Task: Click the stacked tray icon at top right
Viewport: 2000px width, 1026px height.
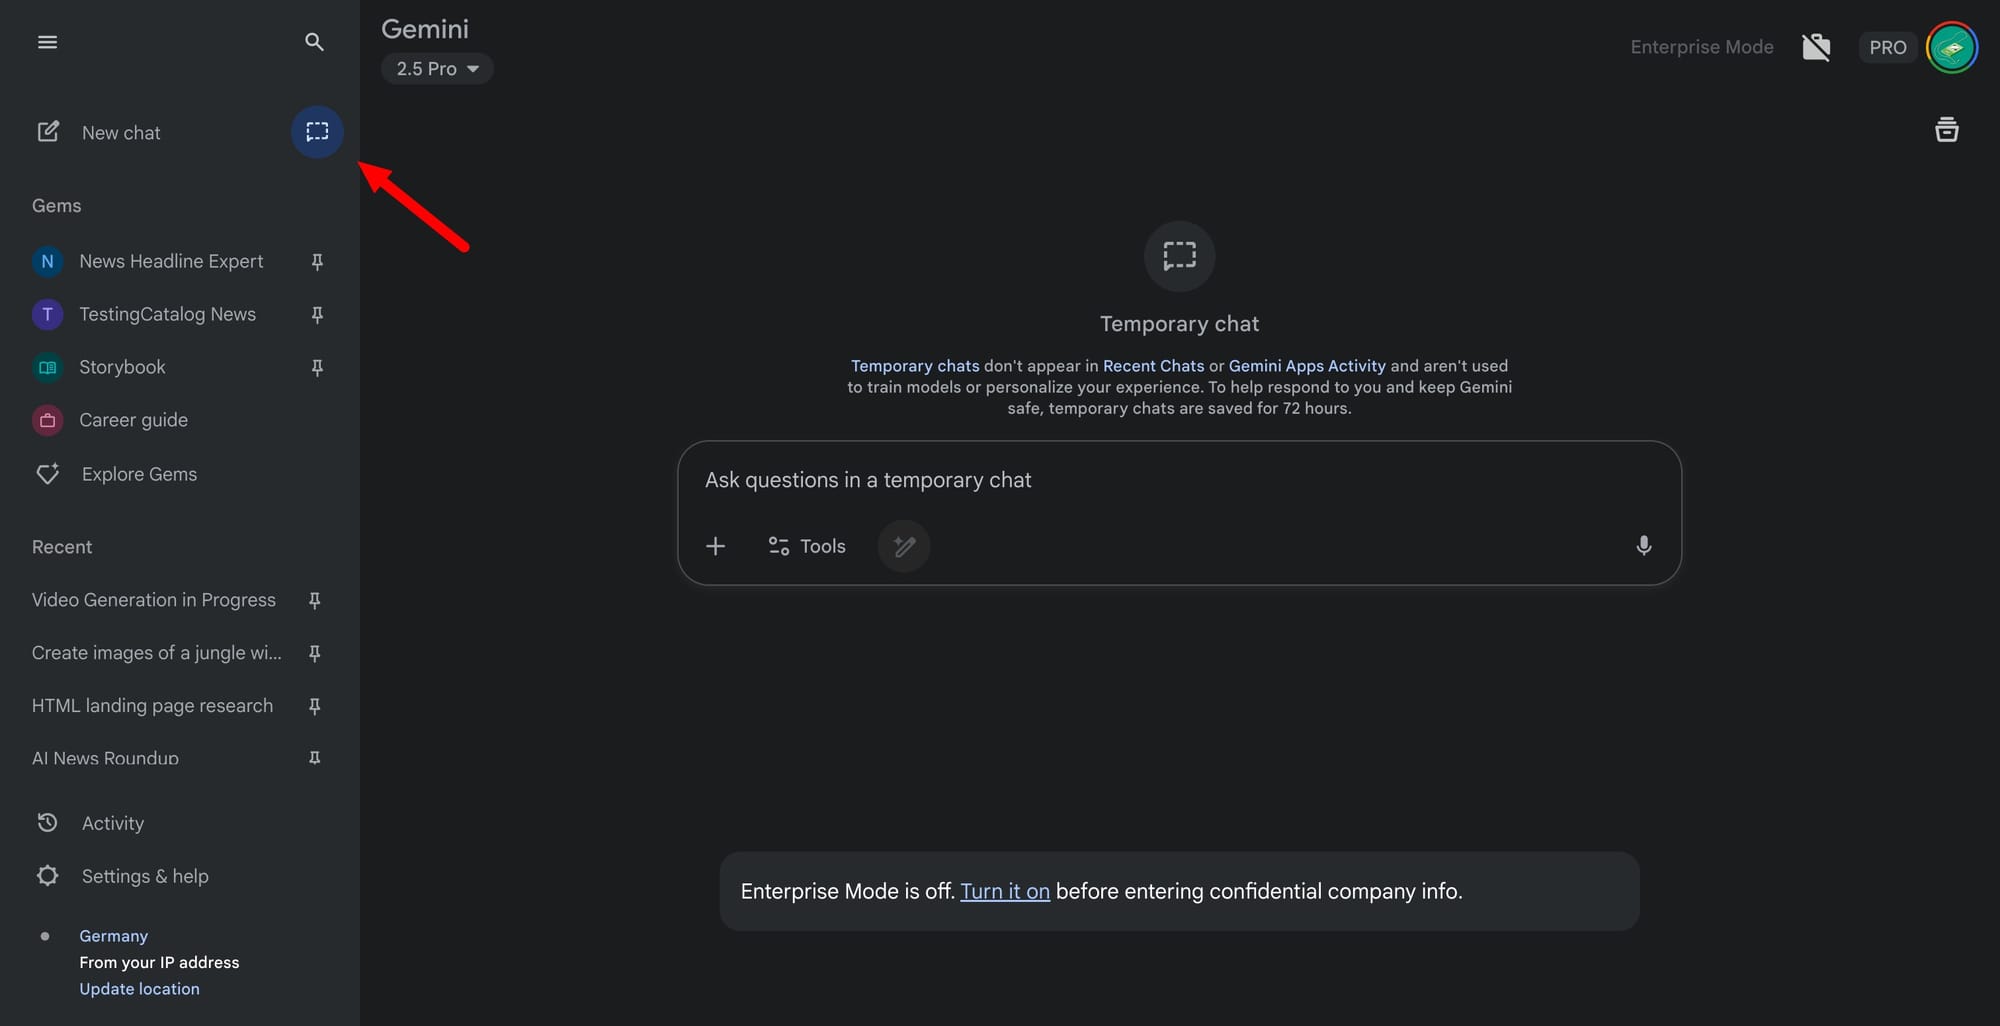Action: pos(1946,130)
